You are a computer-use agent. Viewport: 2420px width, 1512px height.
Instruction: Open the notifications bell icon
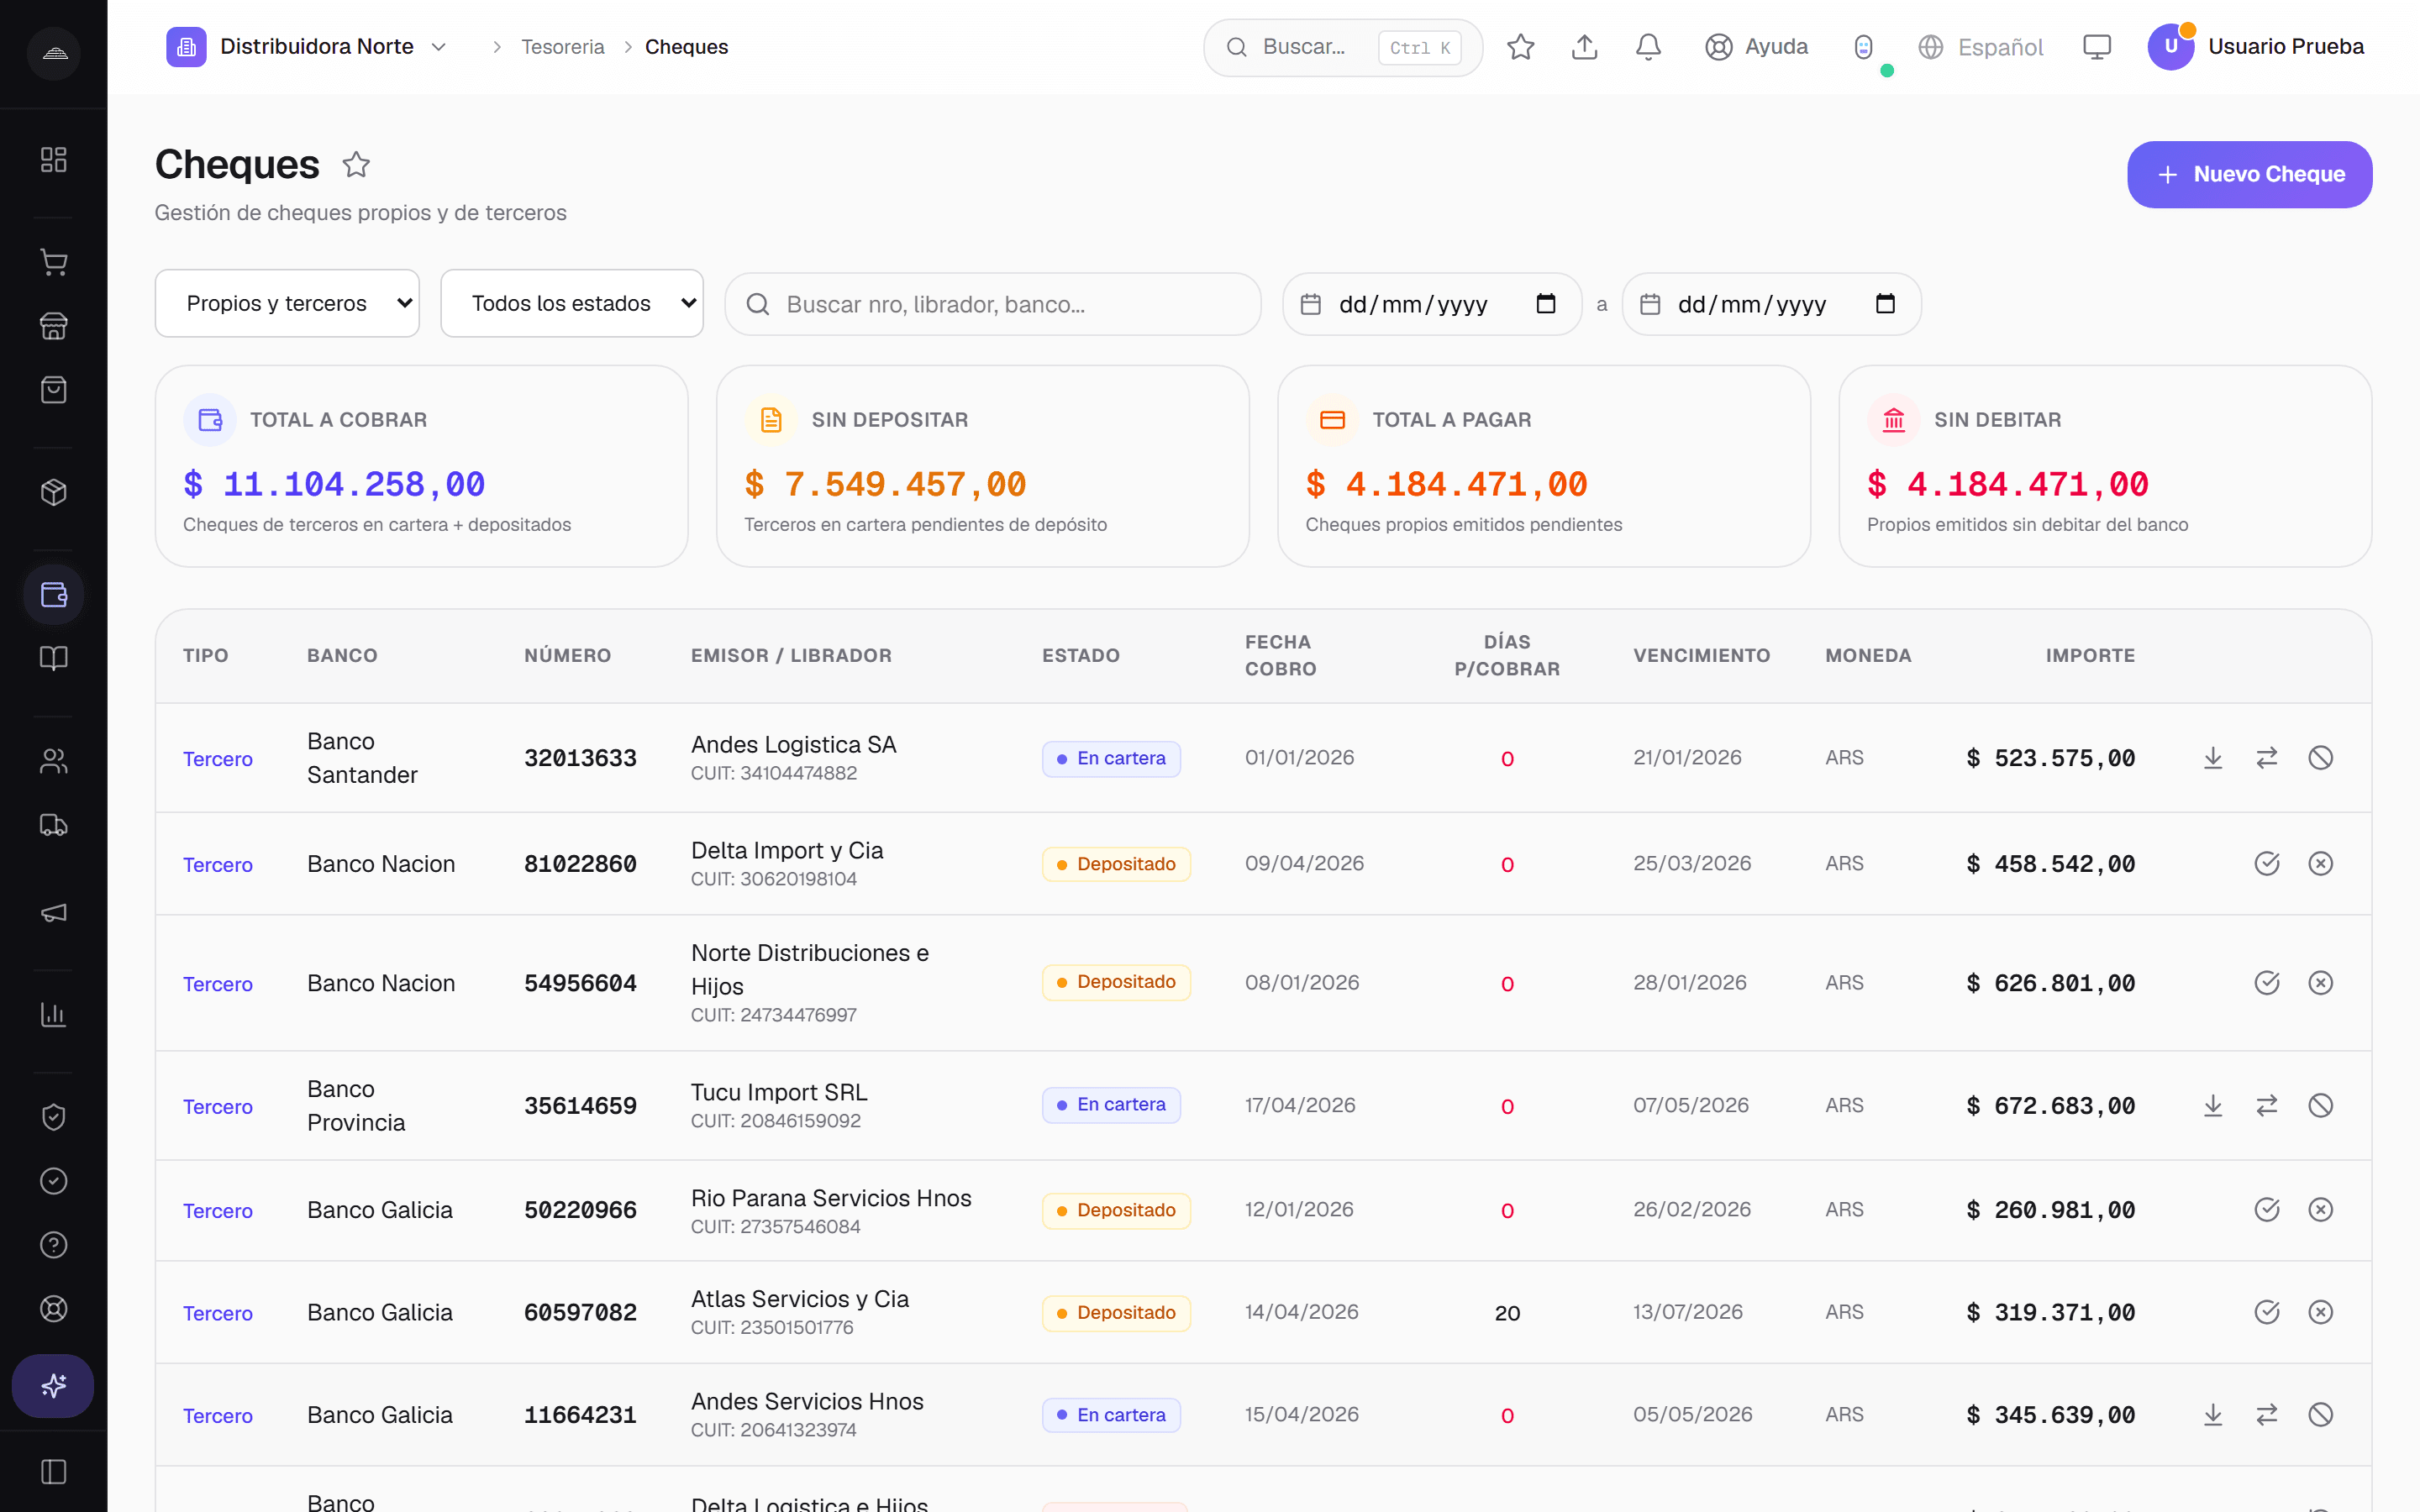1648,47
